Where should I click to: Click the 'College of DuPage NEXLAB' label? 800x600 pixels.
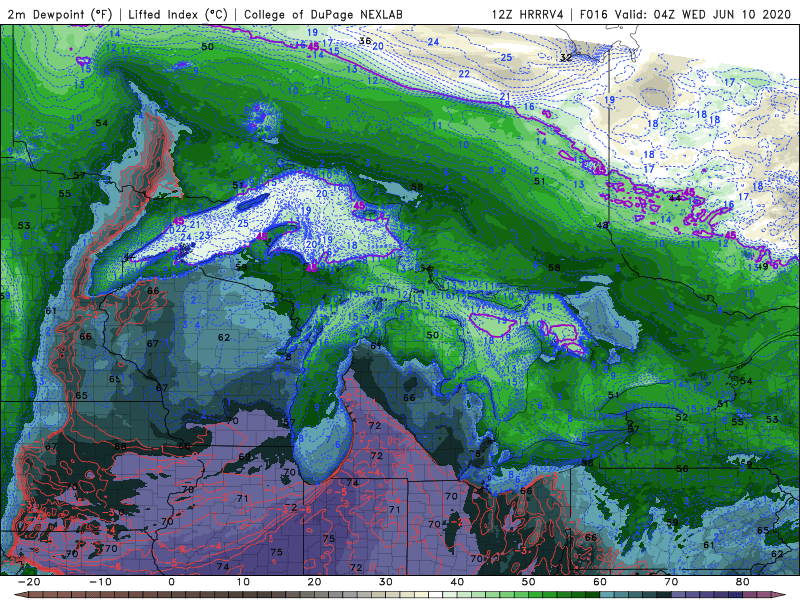point(323,14)
